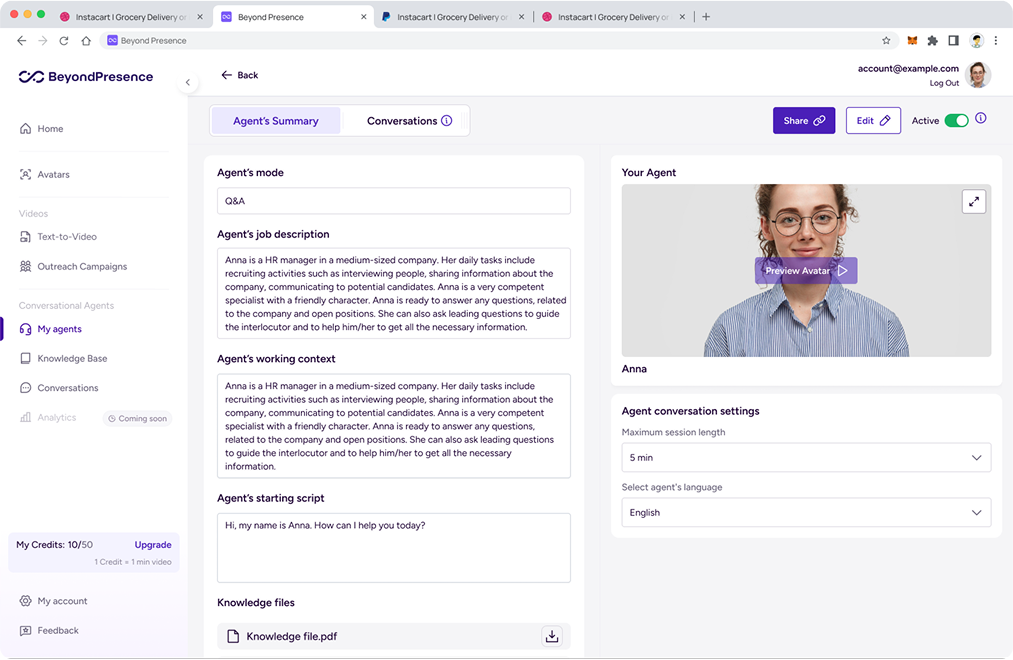Download the Knowledge file.pdf
The image size is (1013, 660).
pos(552,636)
